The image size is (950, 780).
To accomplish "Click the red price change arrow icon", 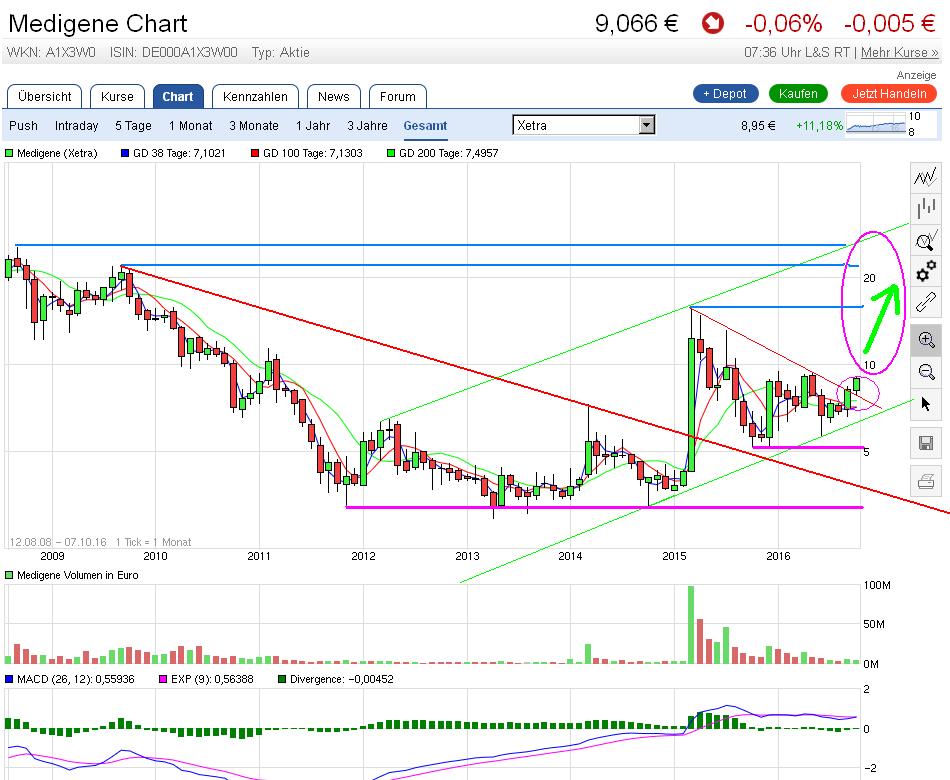I will click(x=712, y=24).
